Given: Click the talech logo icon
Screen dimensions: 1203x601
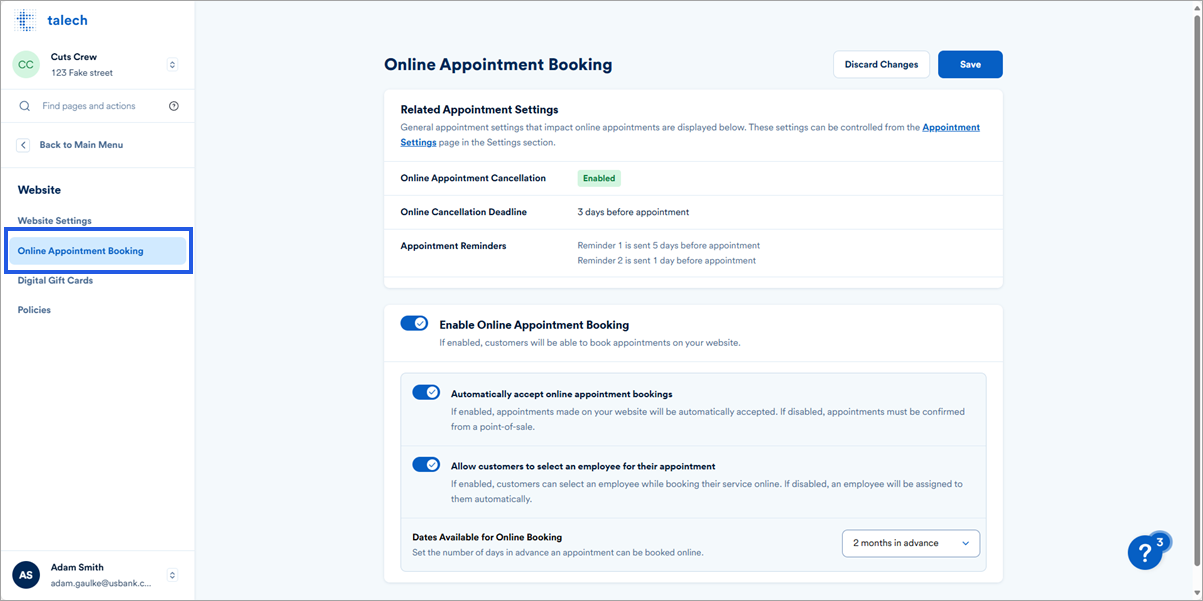Looking at the screenshot, I should [x=23, y=20].
